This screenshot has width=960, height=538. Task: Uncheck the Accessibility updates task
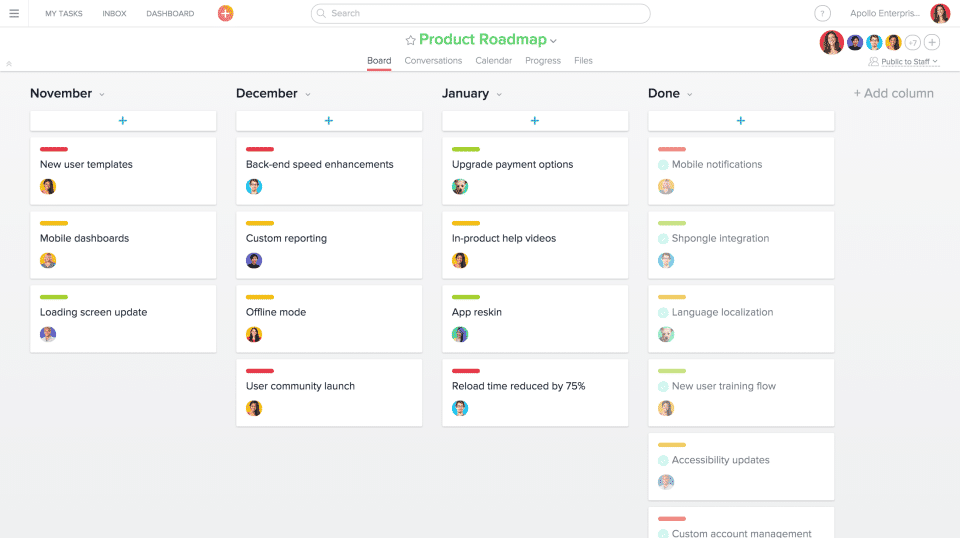pos(663,461)
